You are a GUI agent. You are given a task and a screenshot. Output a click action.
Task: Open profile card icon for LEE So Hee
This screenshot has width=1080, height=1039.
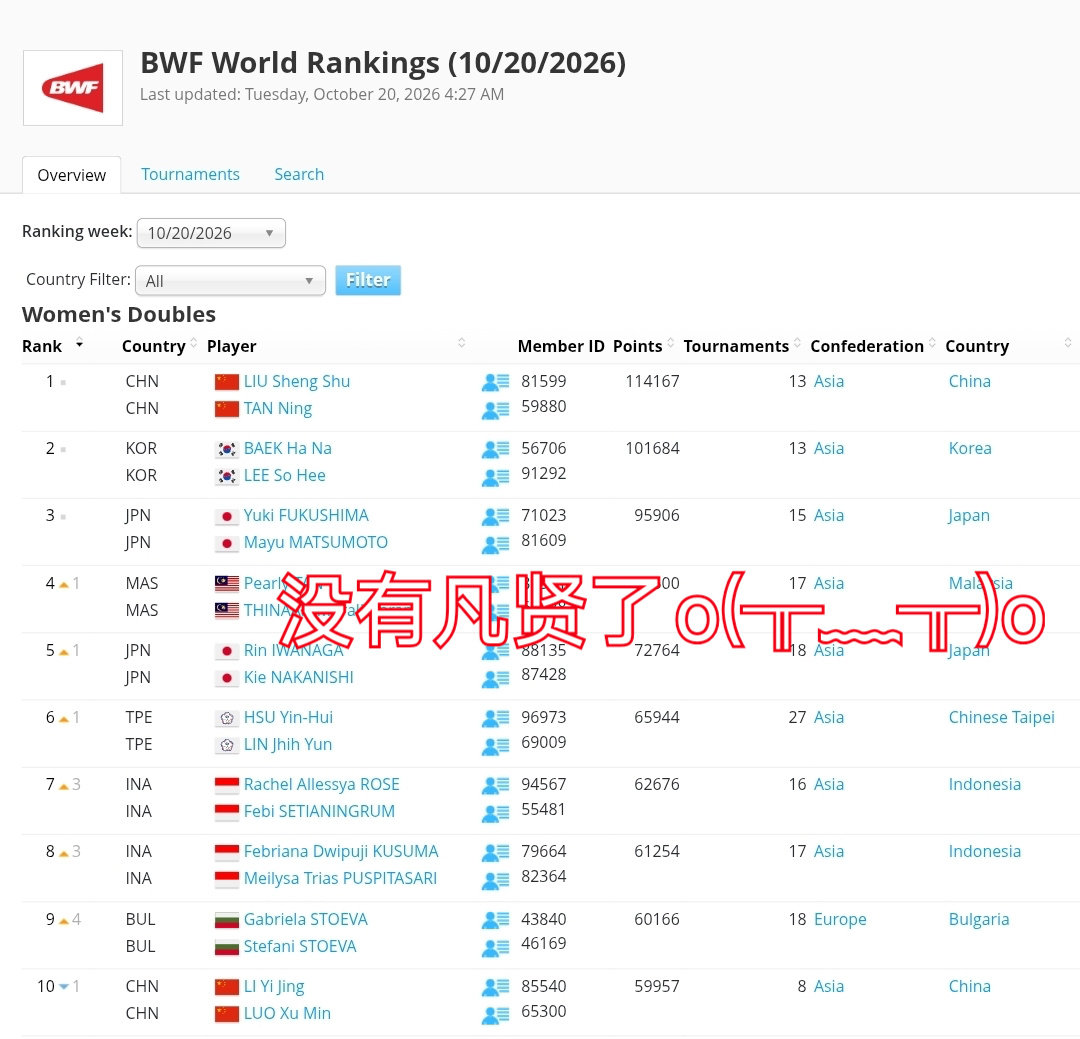click(495, 477)
